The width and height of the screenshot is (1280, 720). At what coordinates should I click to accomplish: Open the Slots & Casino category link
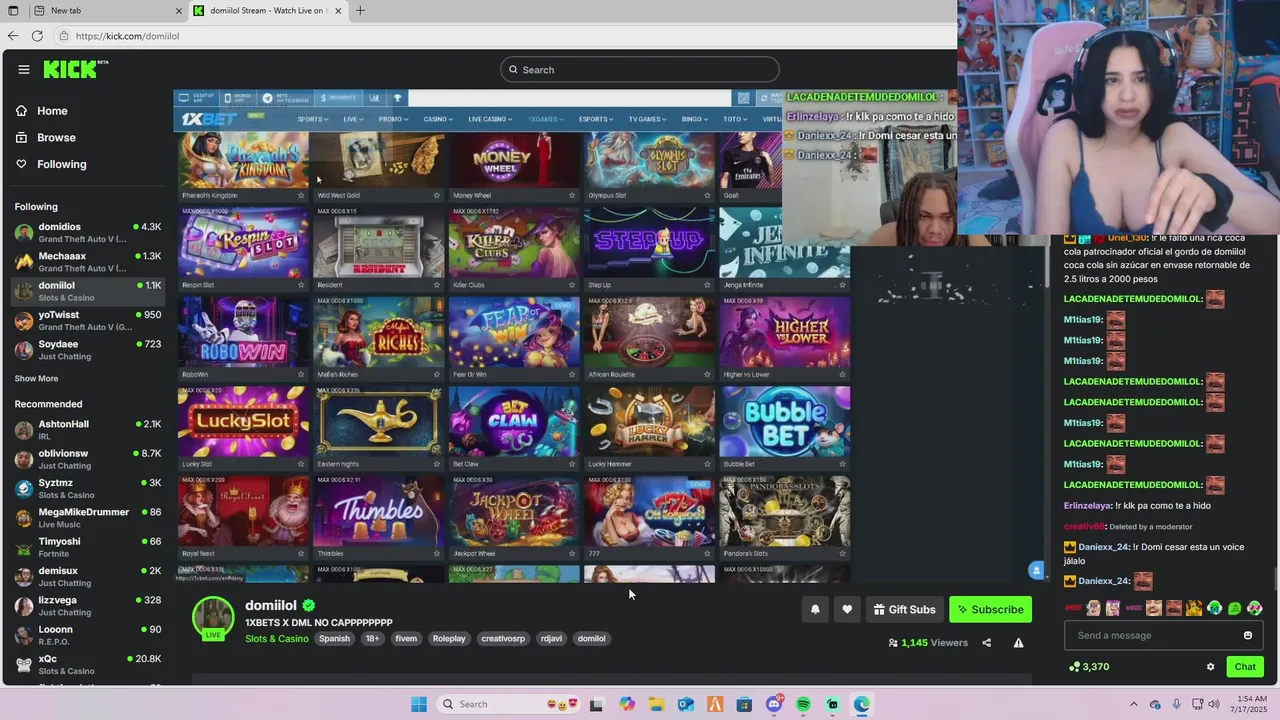click(277, 639)
